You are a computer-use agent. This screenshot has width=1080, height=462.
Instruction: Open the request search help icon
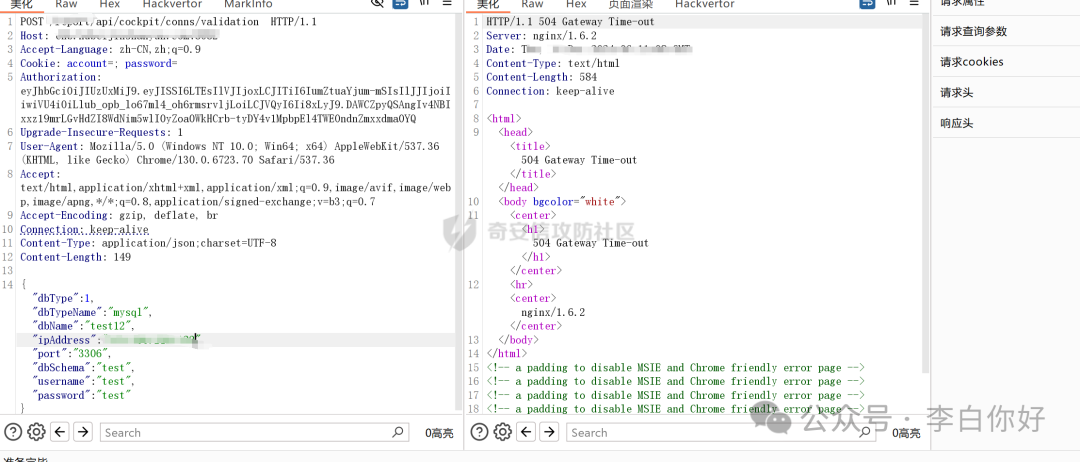(13, 432)
